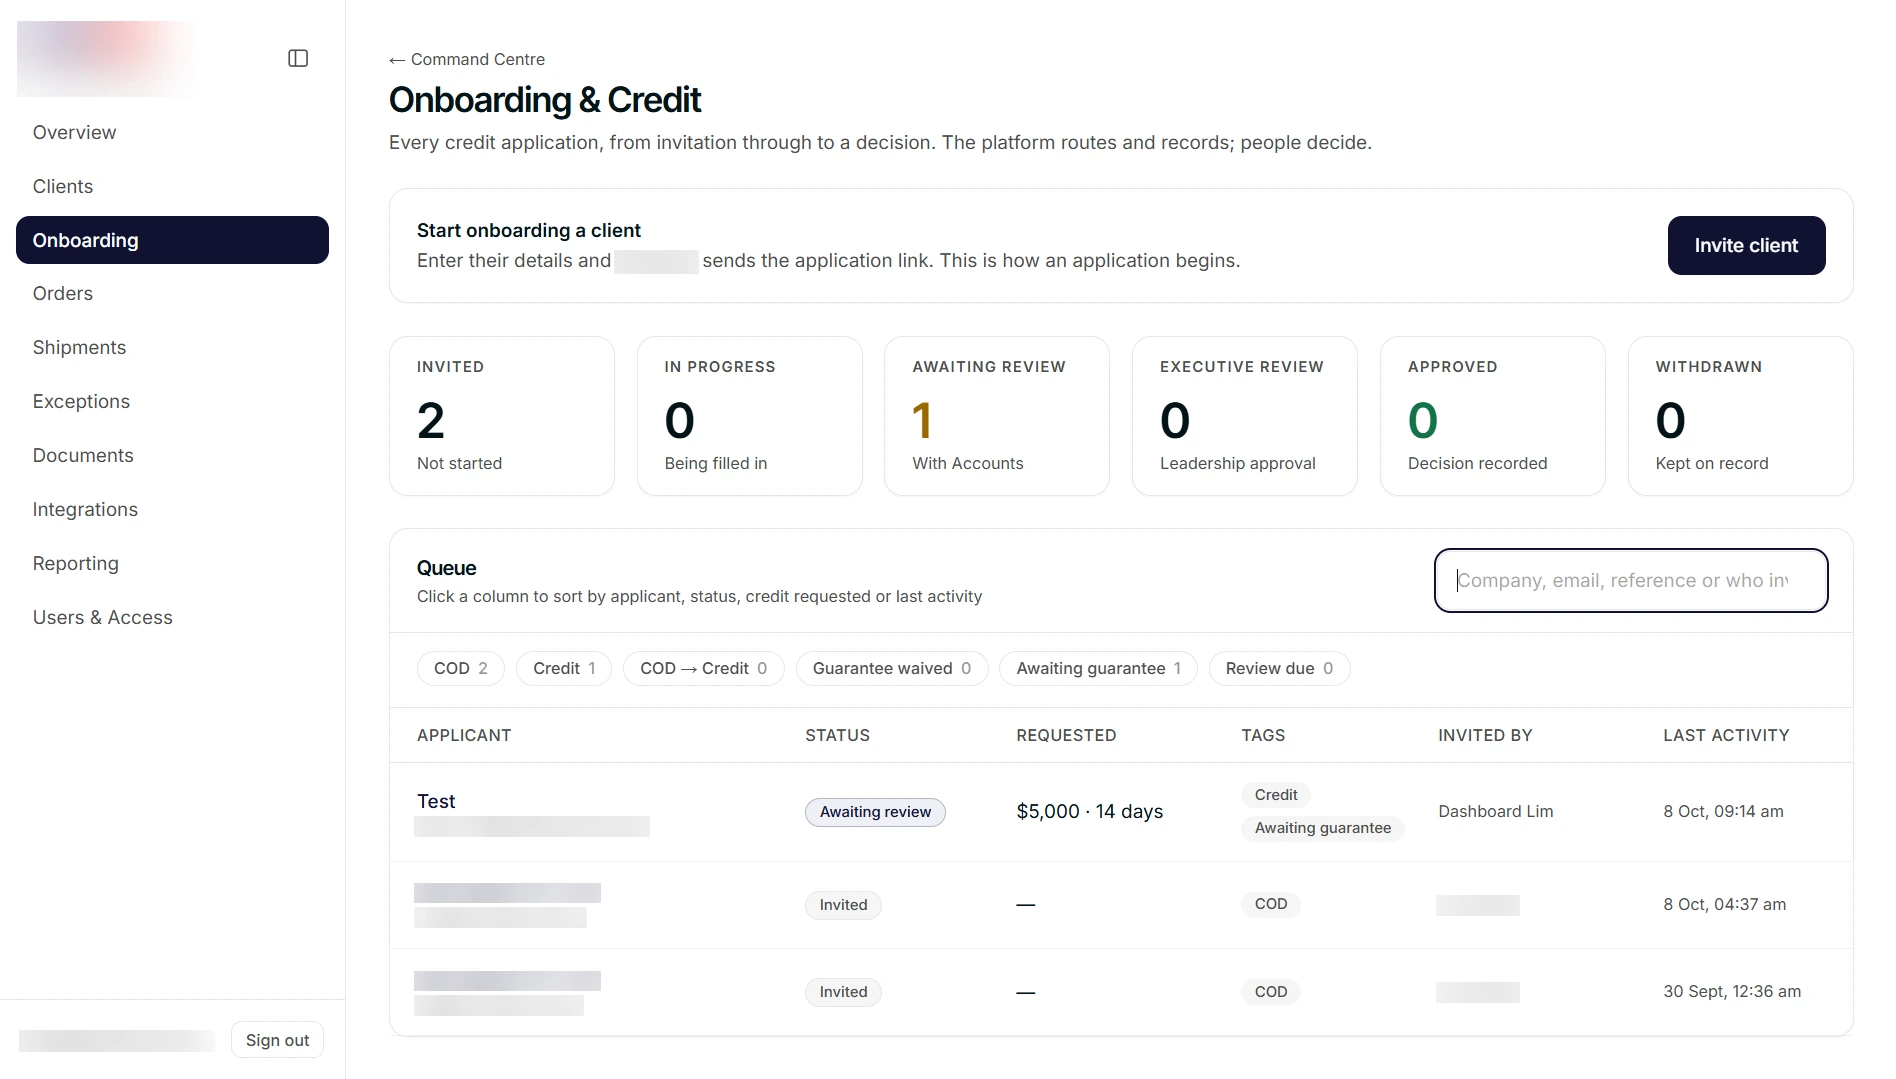Click the Dashboard Lim inviter name

click(x=1496, y=812)
